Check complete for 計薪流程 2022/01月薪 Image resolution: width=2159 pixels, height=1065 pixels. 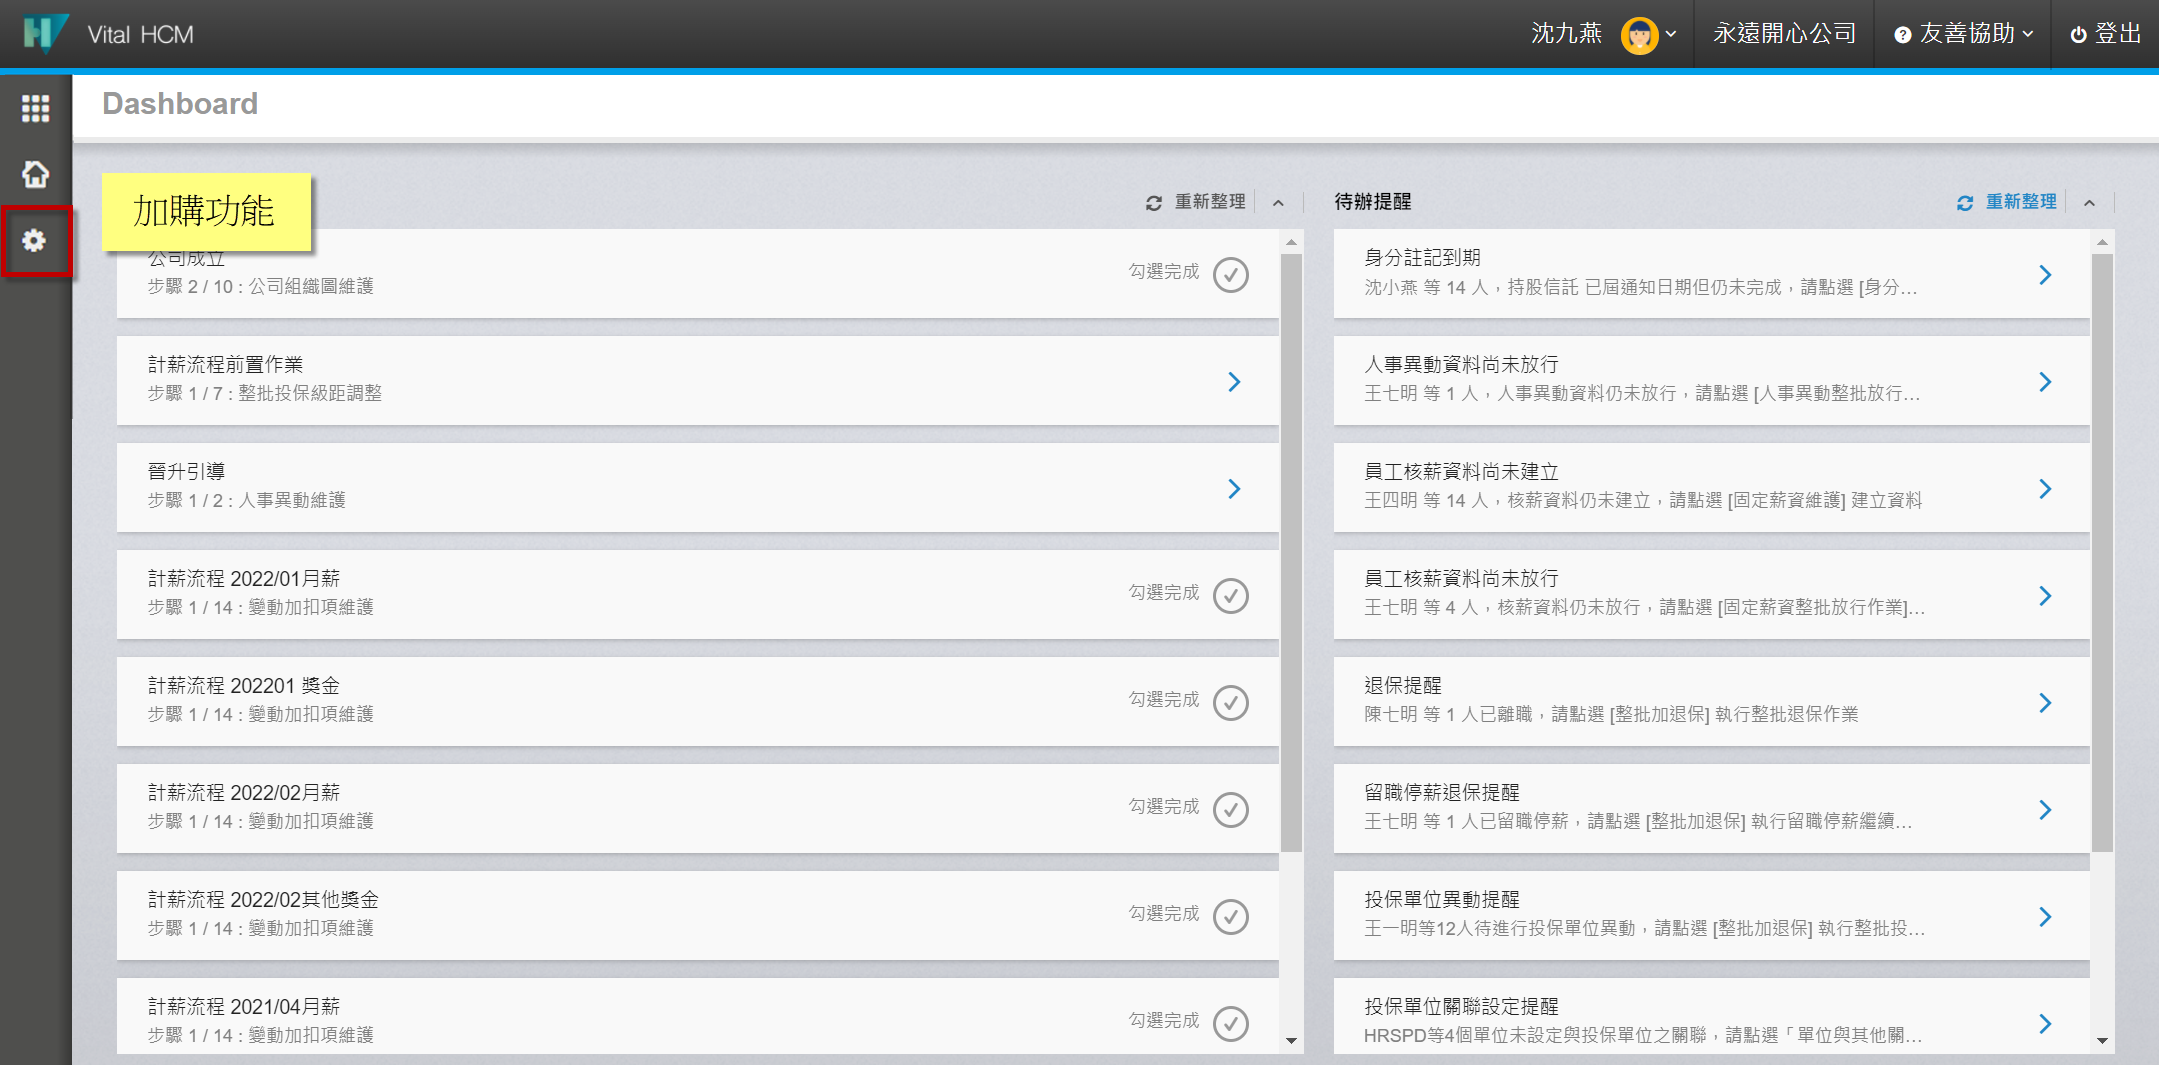(x=1230, y=596)
